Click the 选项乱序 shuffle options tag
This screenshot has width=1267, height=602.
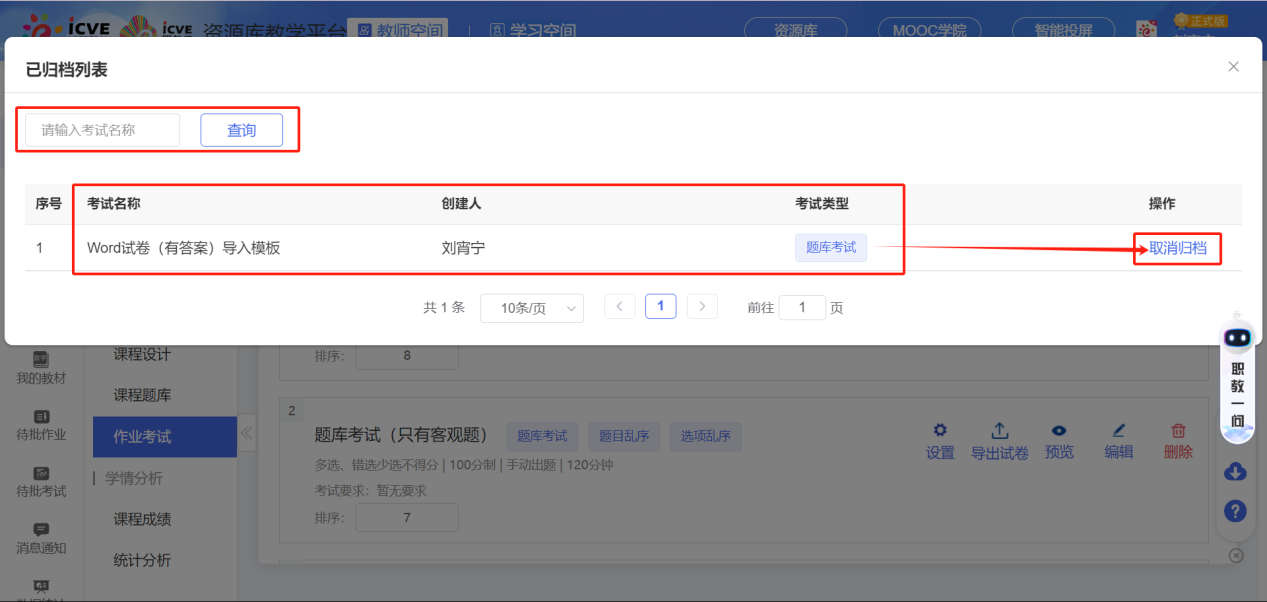pyautogui.click(x=705, y=436)
